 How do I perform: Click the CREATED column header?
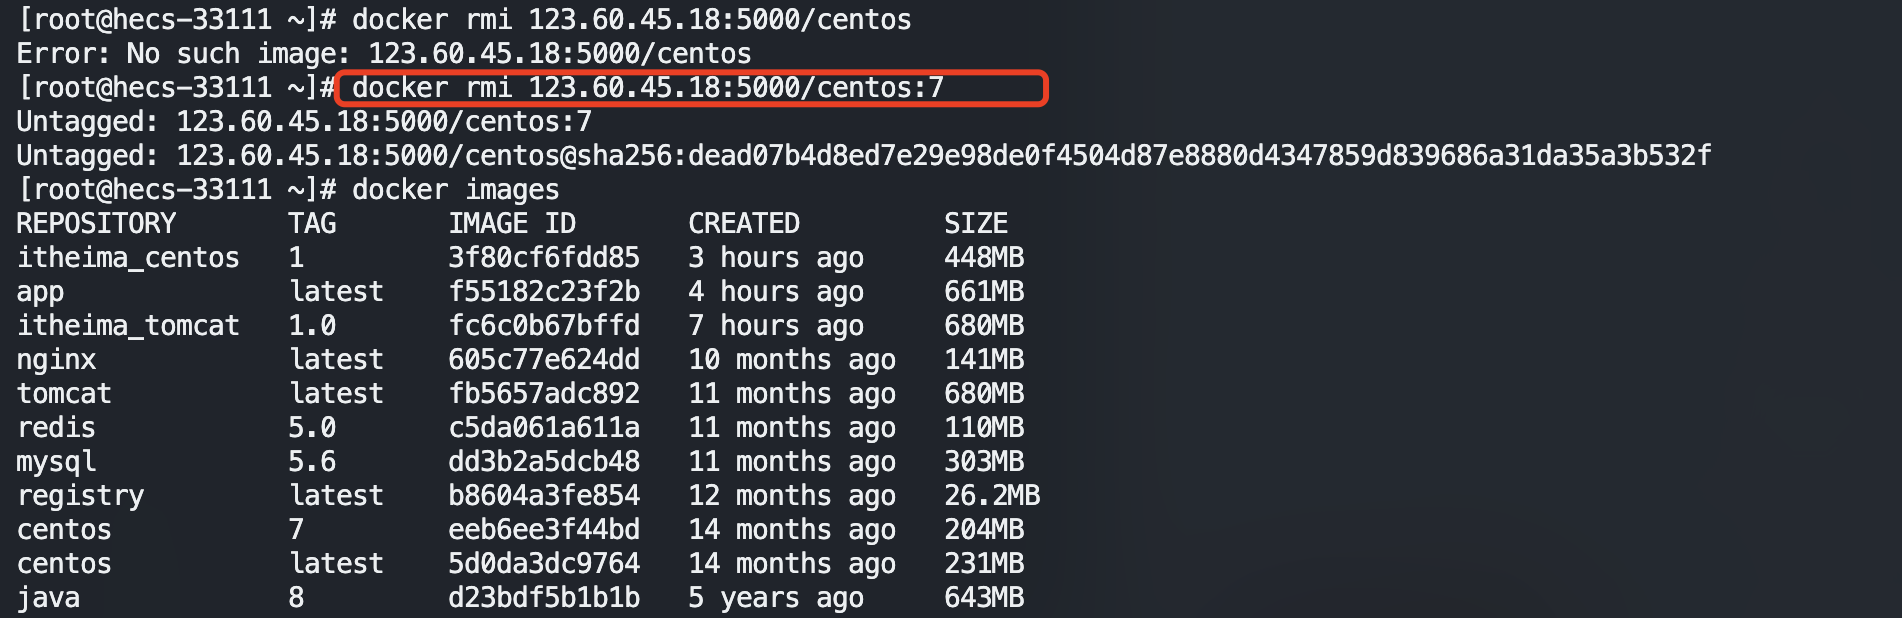[x=743, y=223]
